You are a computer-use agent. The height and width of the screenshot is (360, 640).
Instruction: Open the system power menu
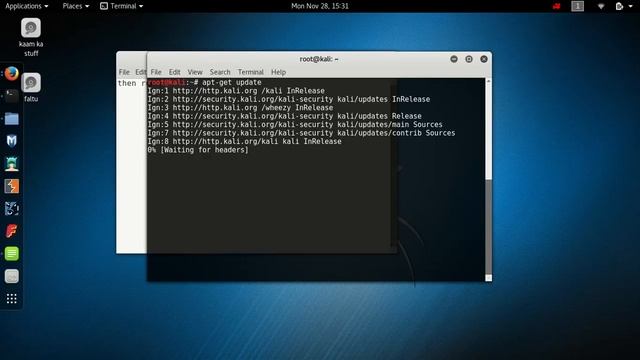coord(624,6)
